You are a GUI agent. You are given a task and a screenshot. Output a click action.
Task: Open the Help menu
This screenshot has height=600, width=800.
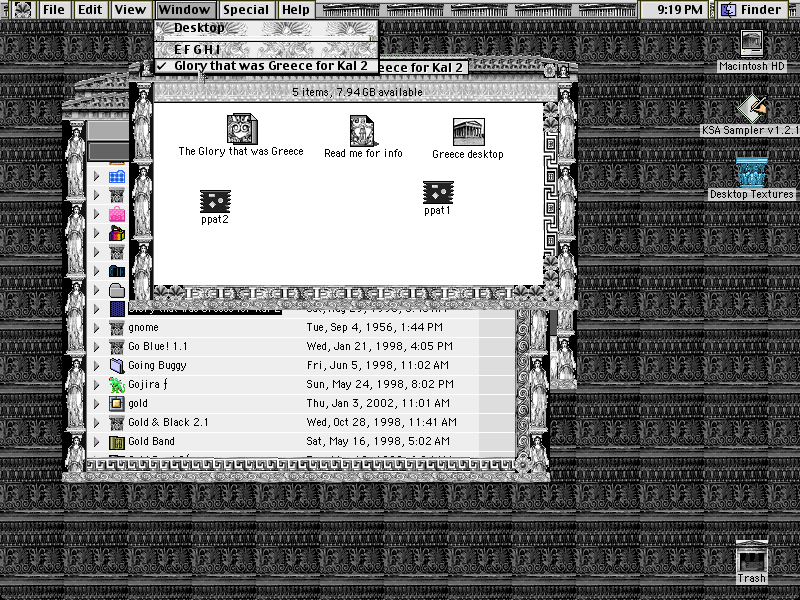coord(296,10)
